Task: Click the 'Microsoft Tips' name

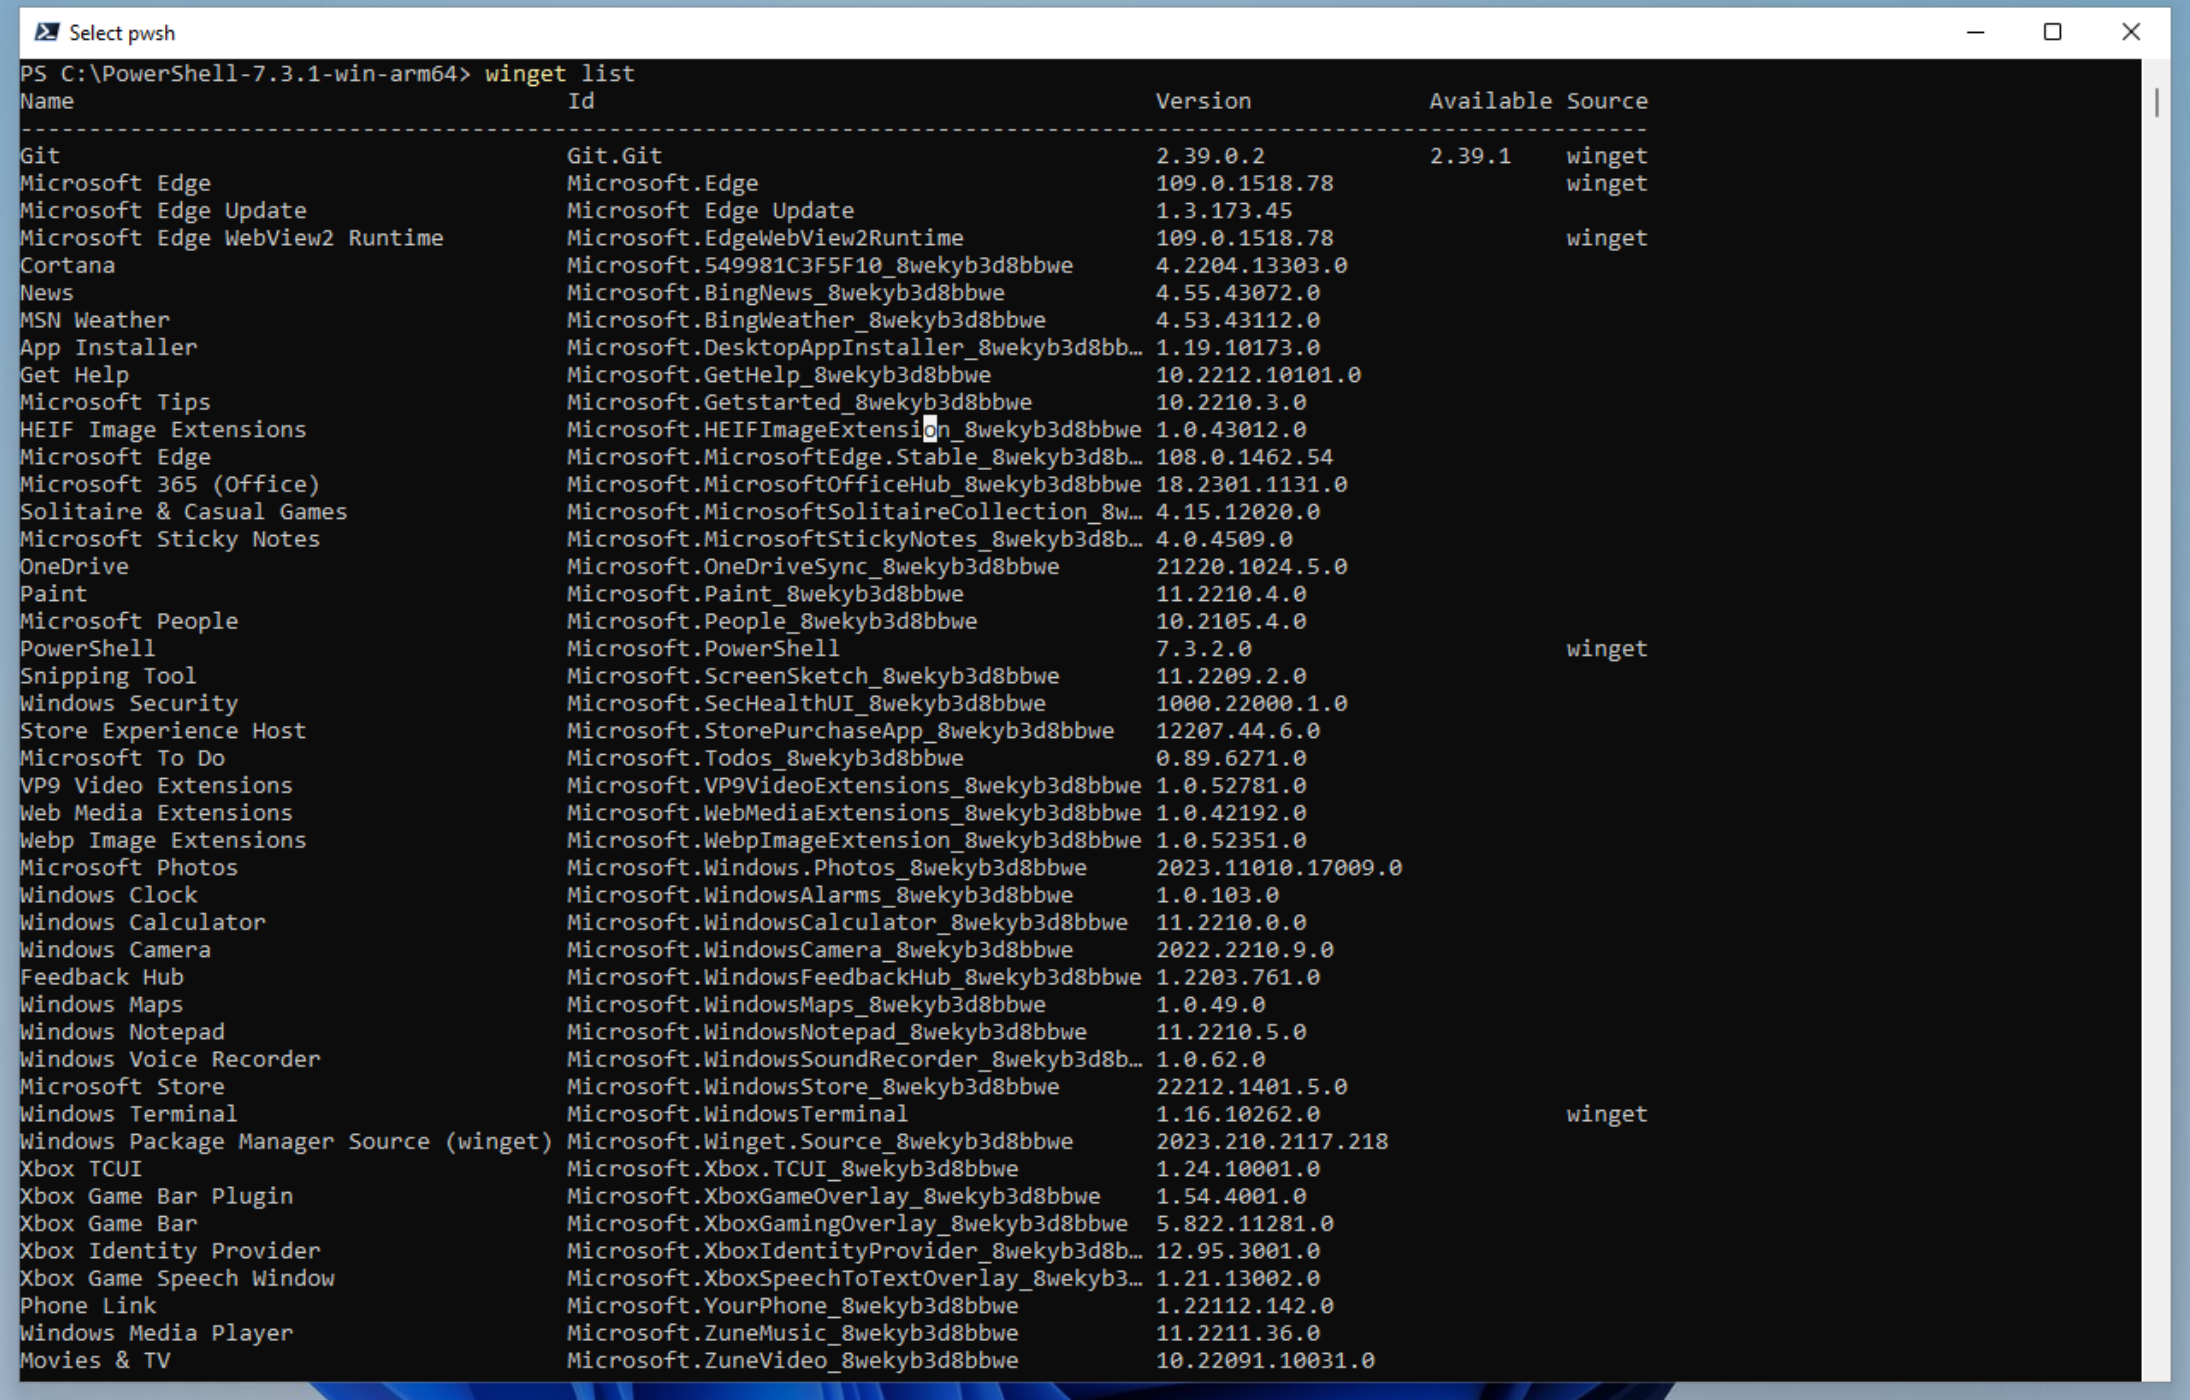Action: [x=115, y=402]
